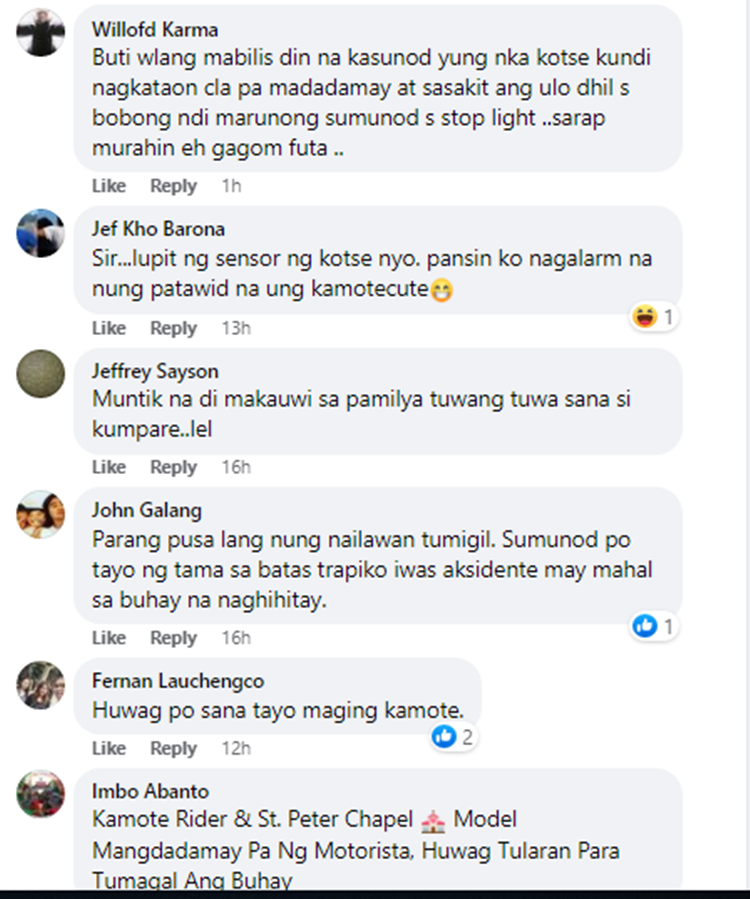Open Jef Kho Barona's avatar
Screen dimensions: 750x899
click(x=40, y=233)
